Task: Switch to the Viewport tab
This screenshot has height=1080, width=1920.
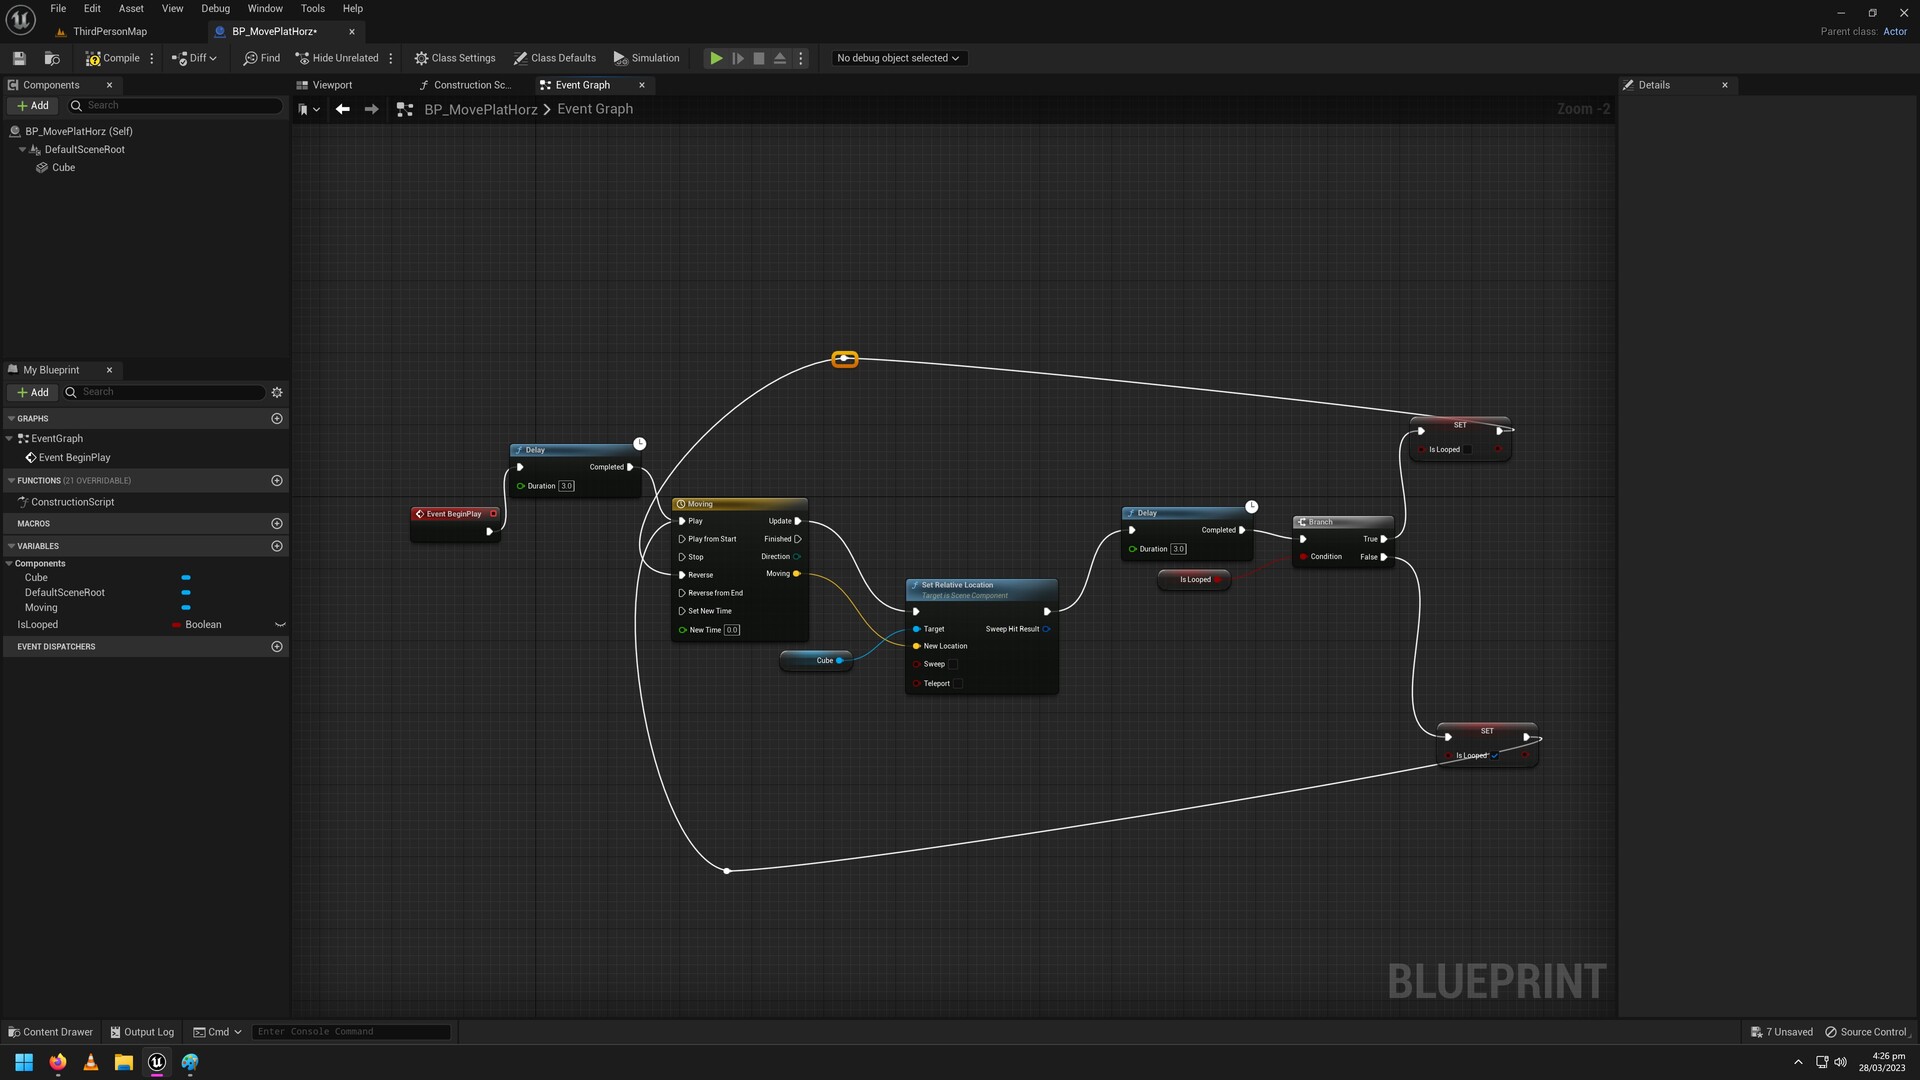Action: pos(330,85)
